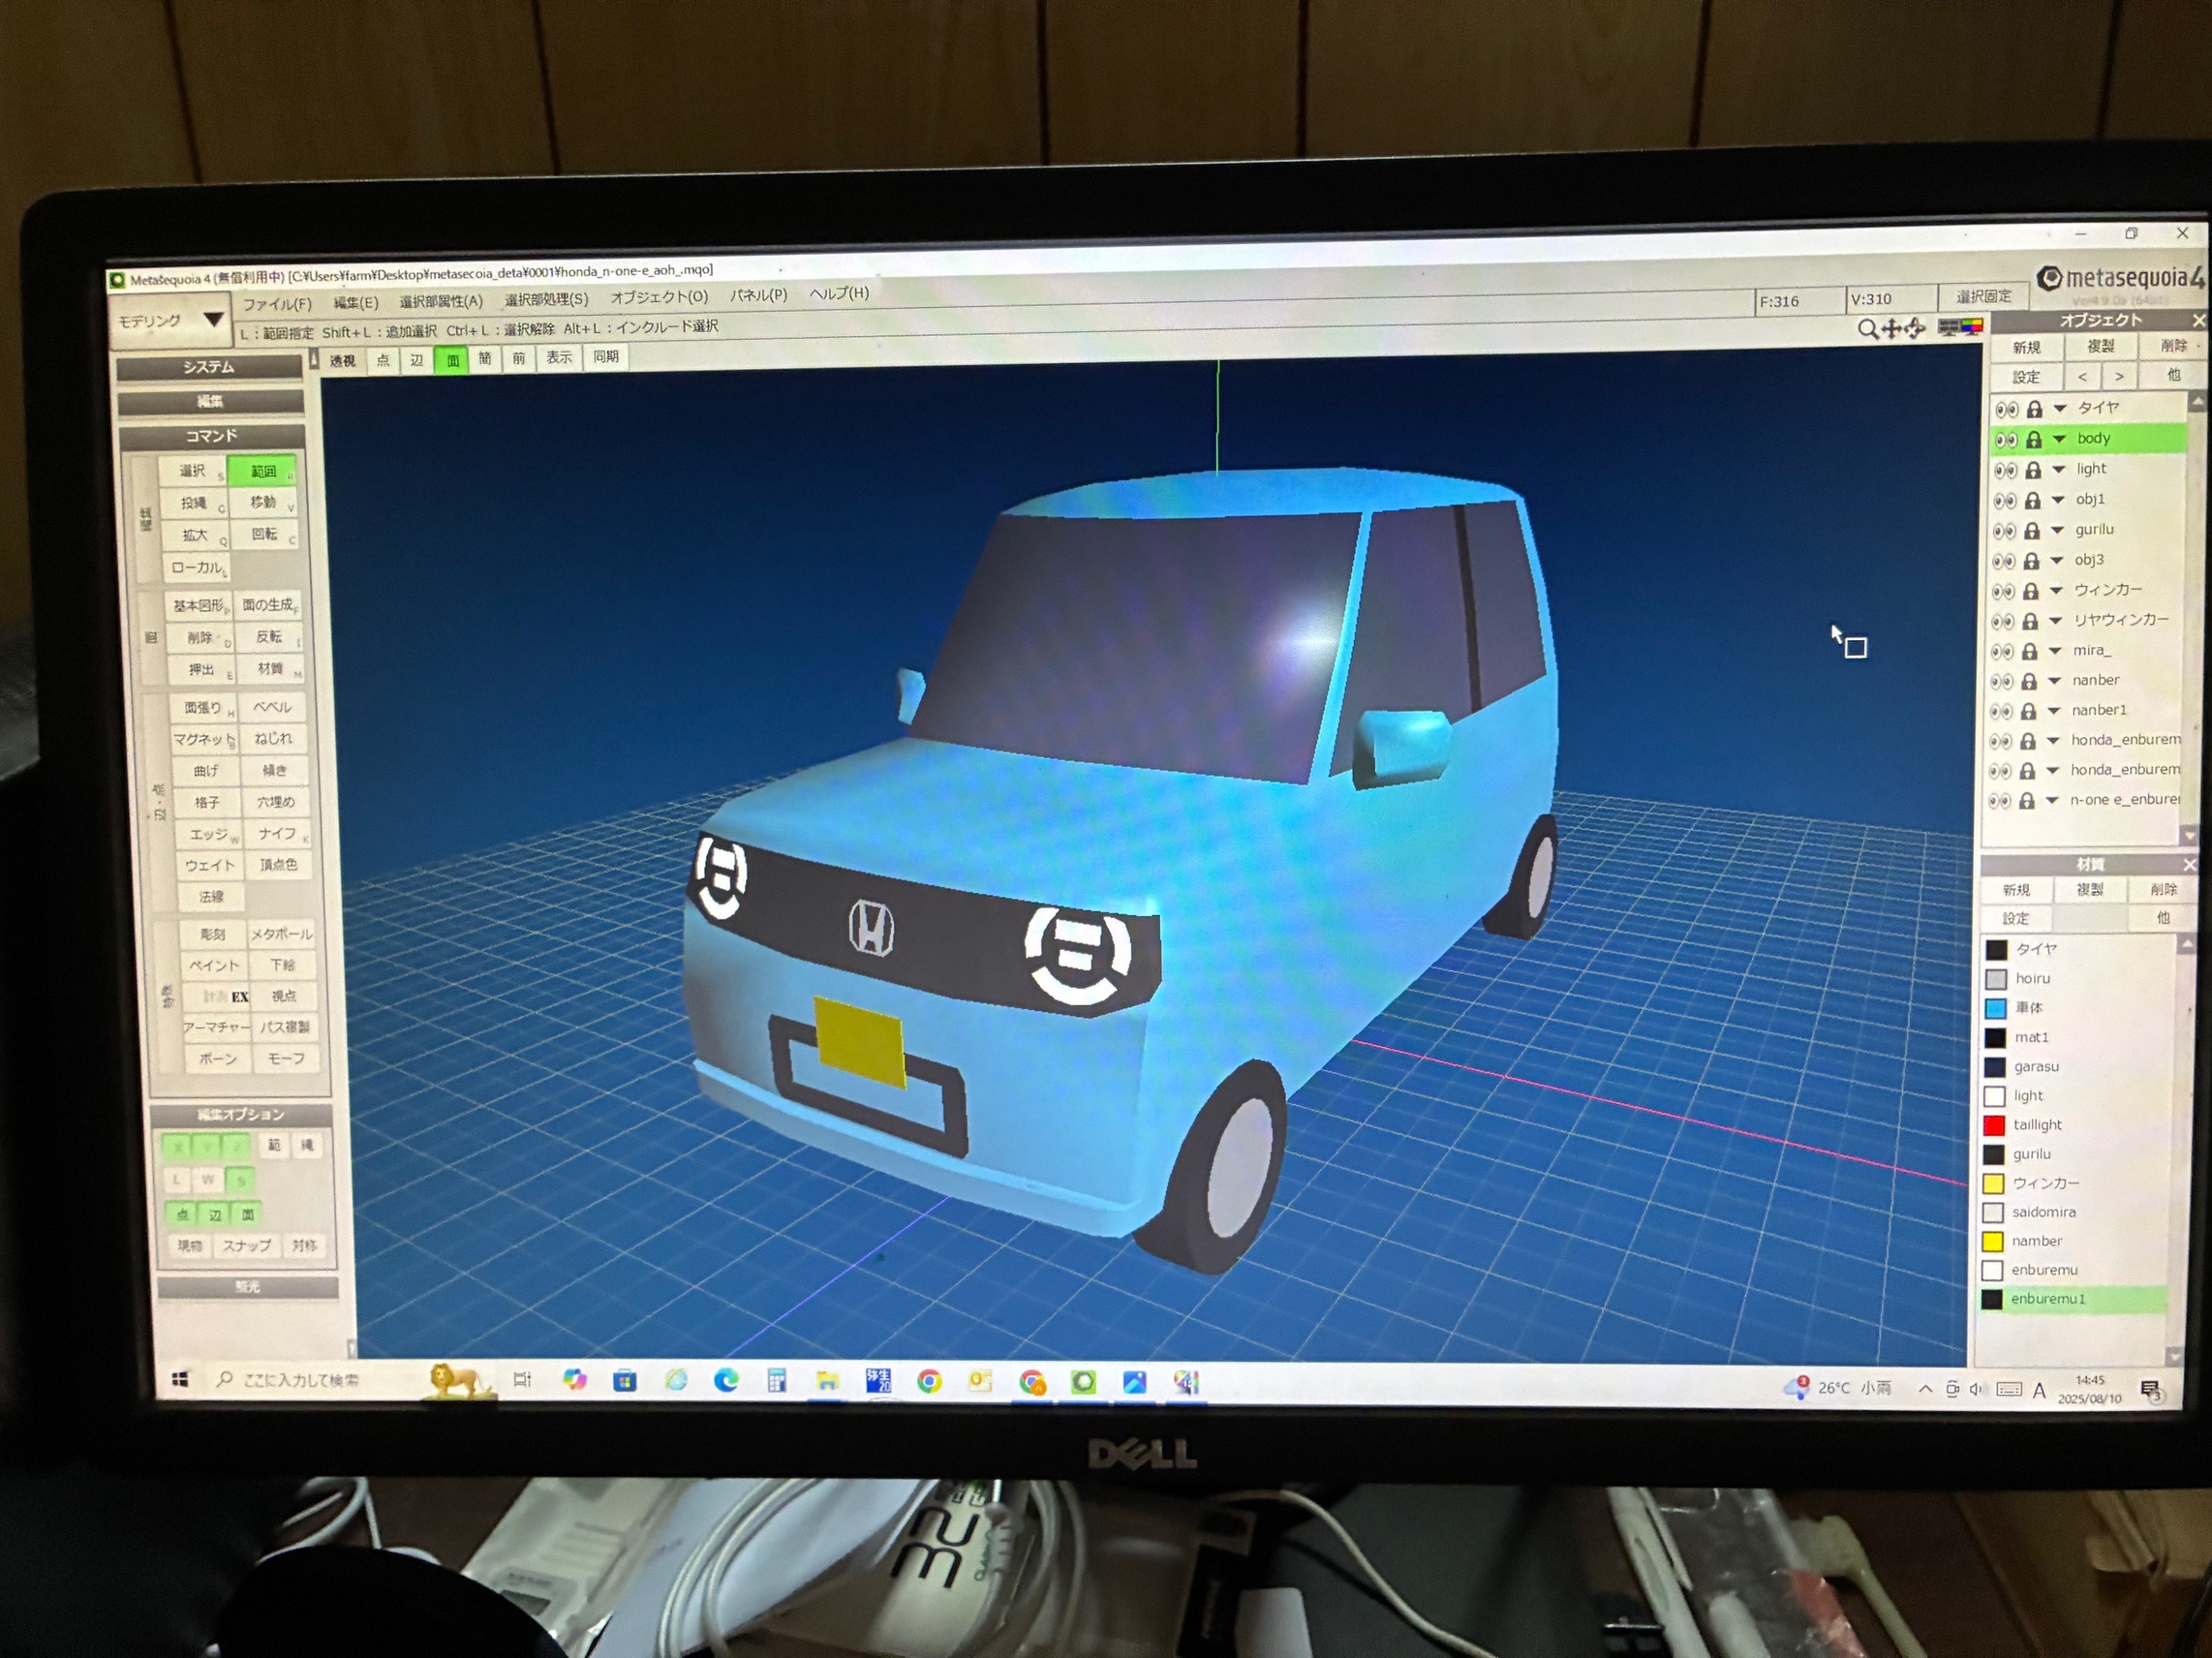This screenshot has height=1658, width=2212.
Task: Click 削除 in the 材質 panel
Action: [2163, 889]
